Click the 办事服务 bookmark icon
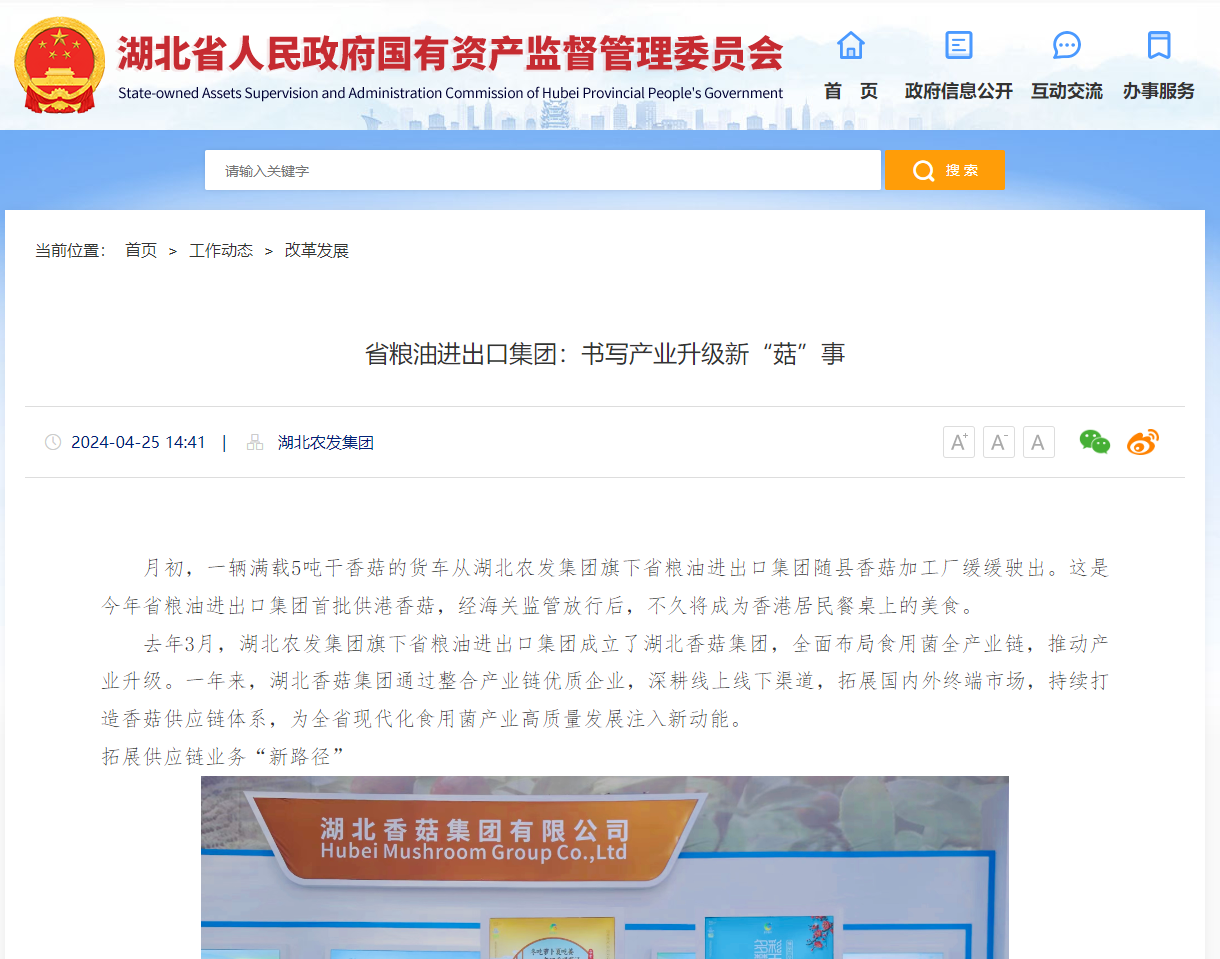The image size is (1220, 959). (1158, 45)
